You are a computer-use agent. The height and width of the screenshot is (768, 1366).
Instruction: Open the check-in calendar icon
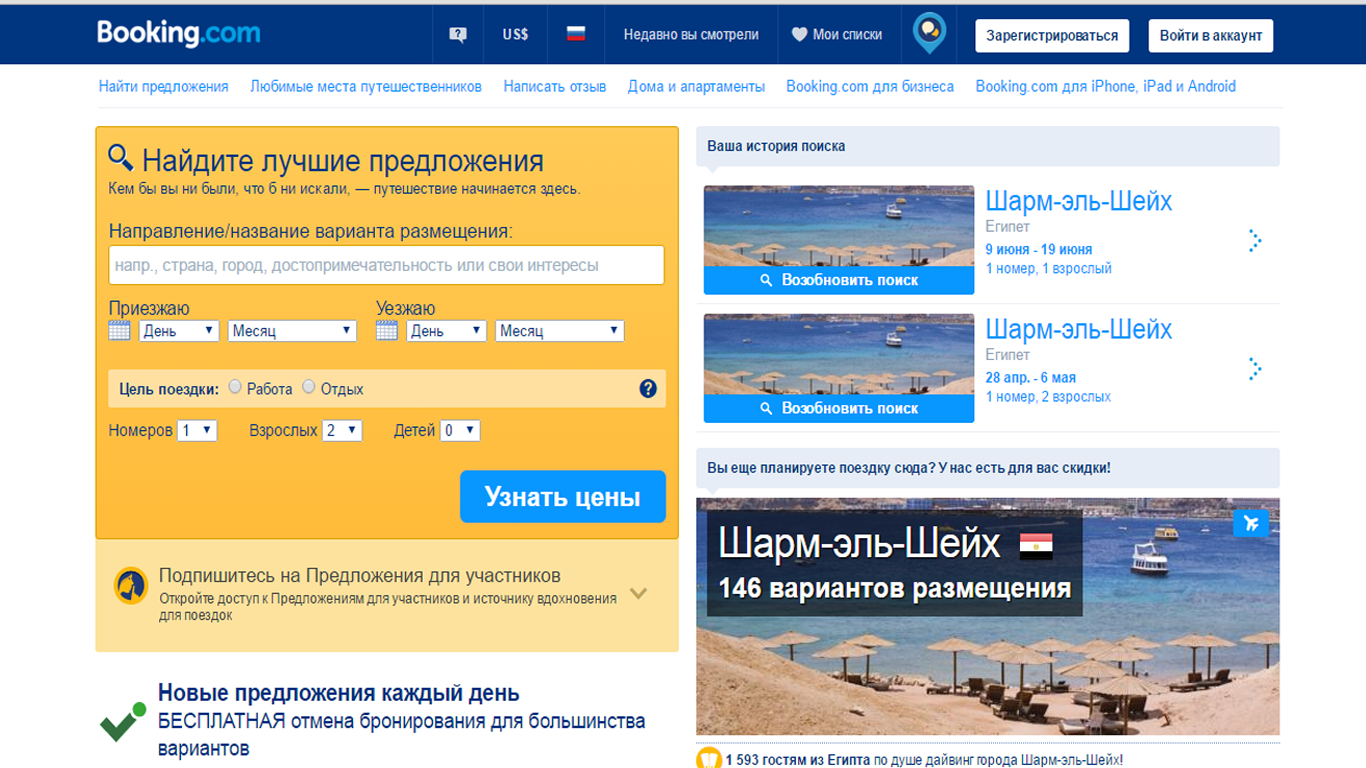pos(119,330)
